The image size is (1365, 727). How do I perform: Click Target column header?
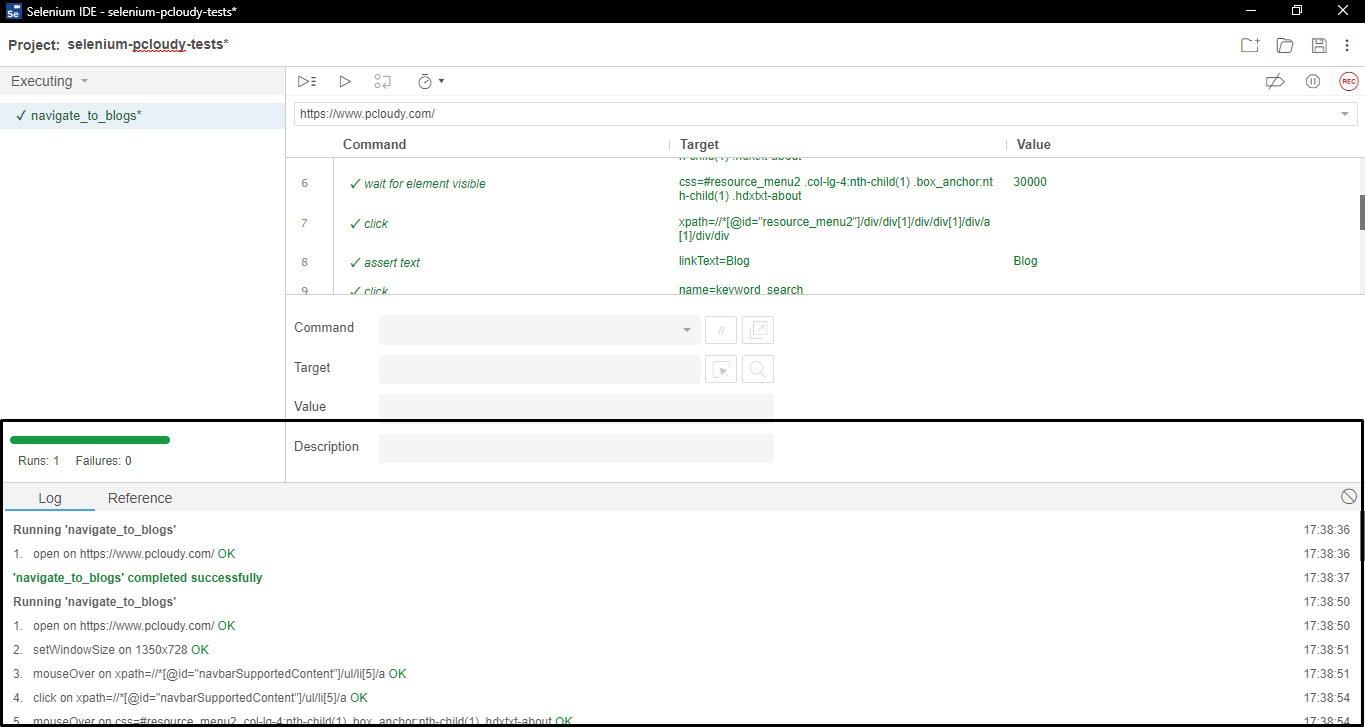point(699,144)
